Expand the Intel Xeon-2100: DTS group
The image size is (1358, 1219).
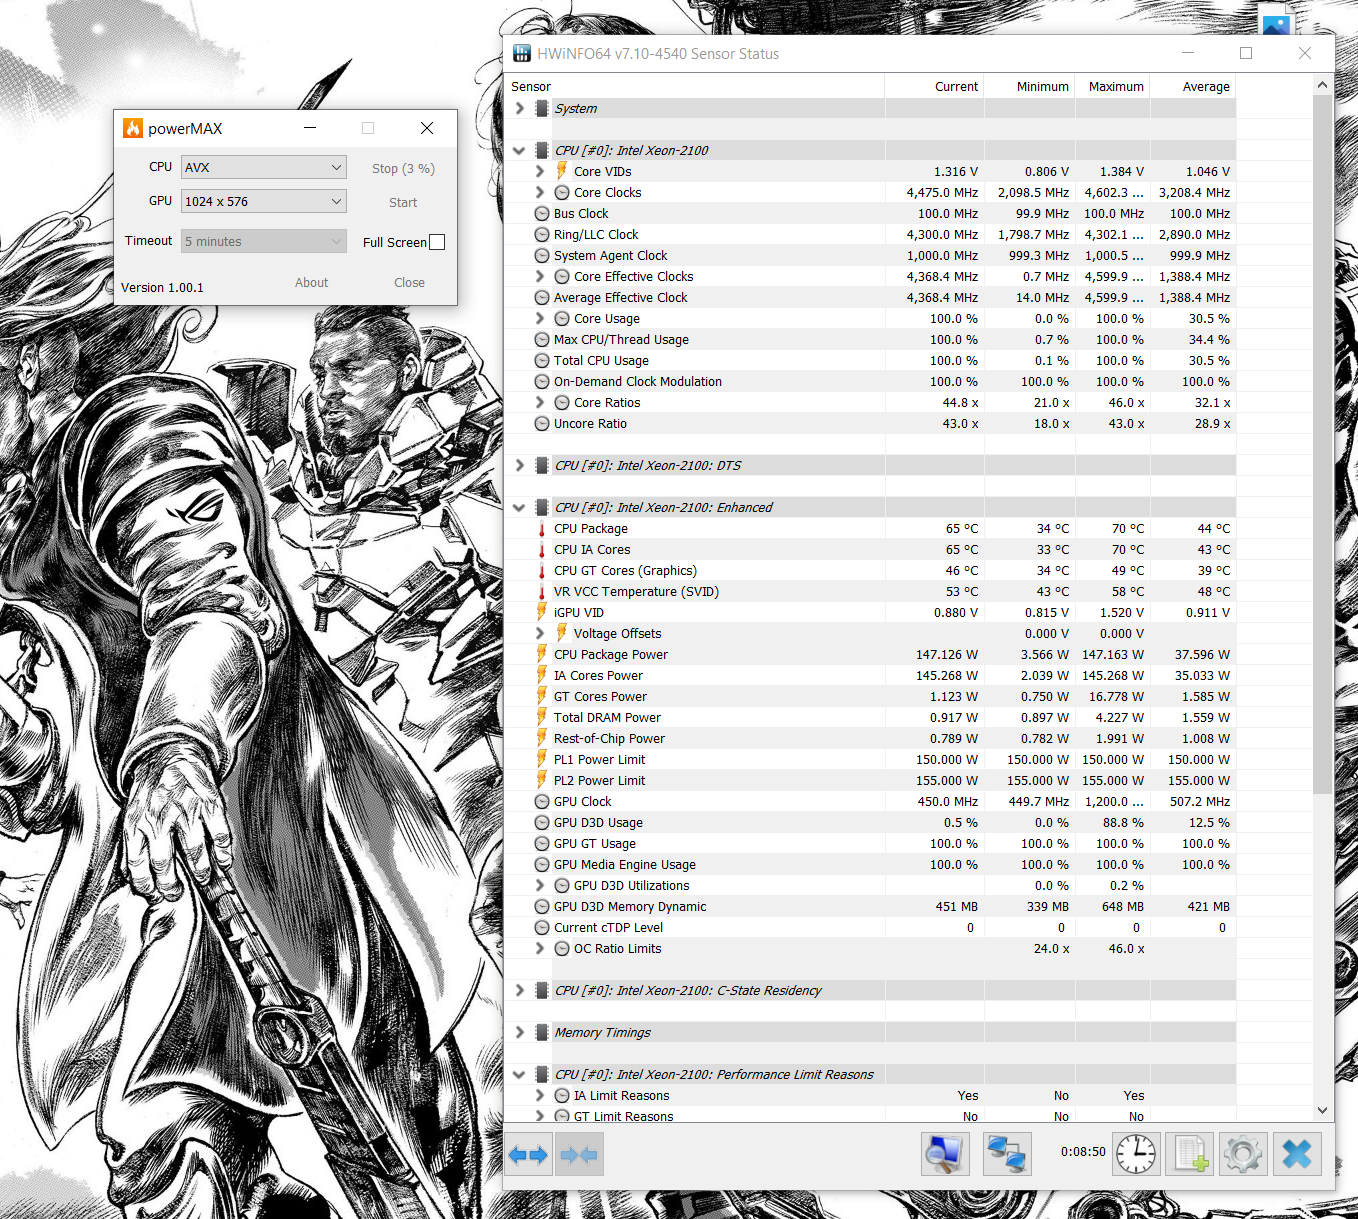[519, 465]
